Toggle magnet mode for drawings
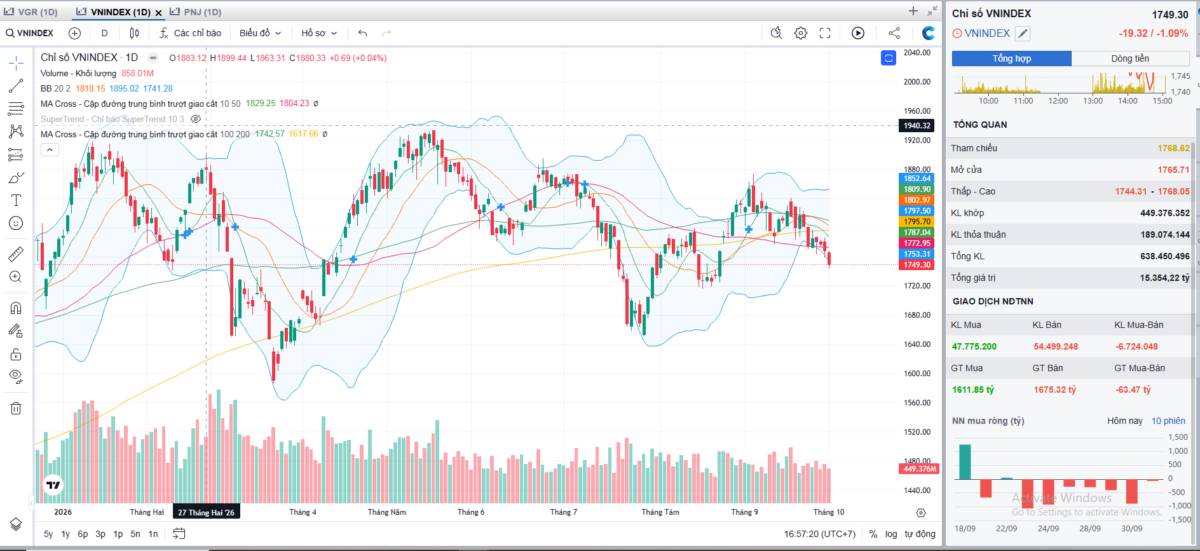 (15, 308)
